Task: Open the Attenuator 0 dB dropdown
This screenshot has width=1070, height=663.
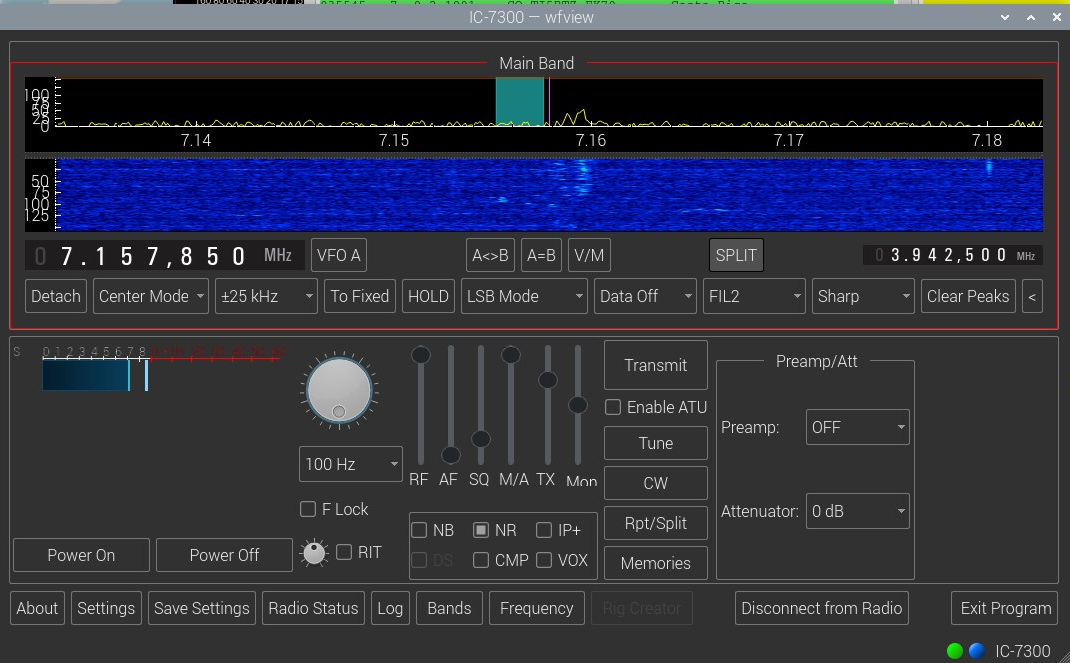Action: pyautogui.click(x=857, y=511)
